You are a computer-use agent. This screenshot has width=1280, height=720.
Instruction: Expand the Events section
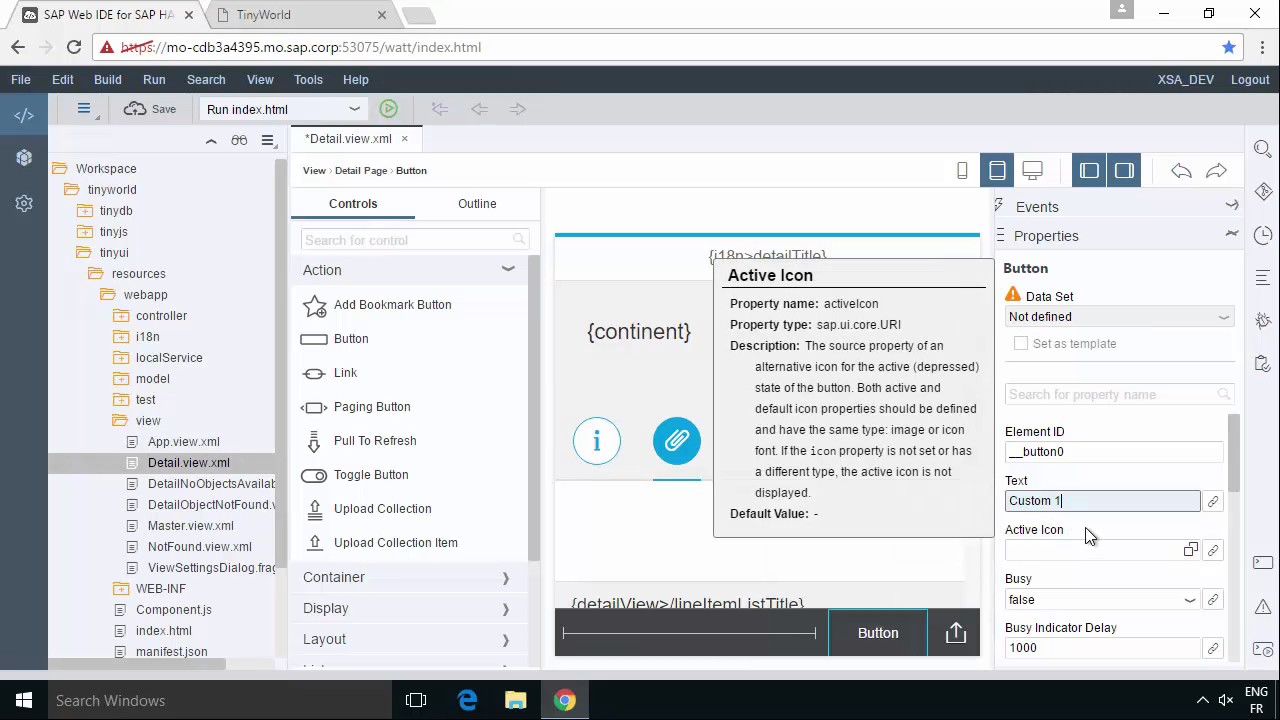pos(1232,205)
